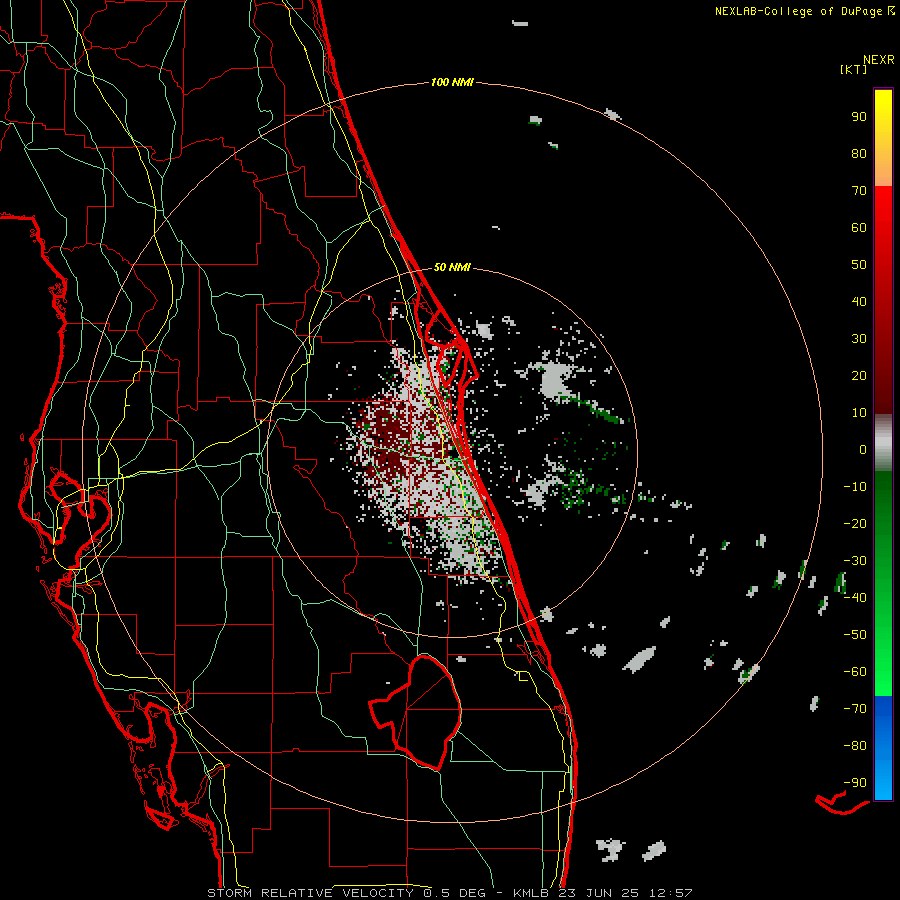
Task: Click the [KT] units label
Action: click(x=853, y=69)
